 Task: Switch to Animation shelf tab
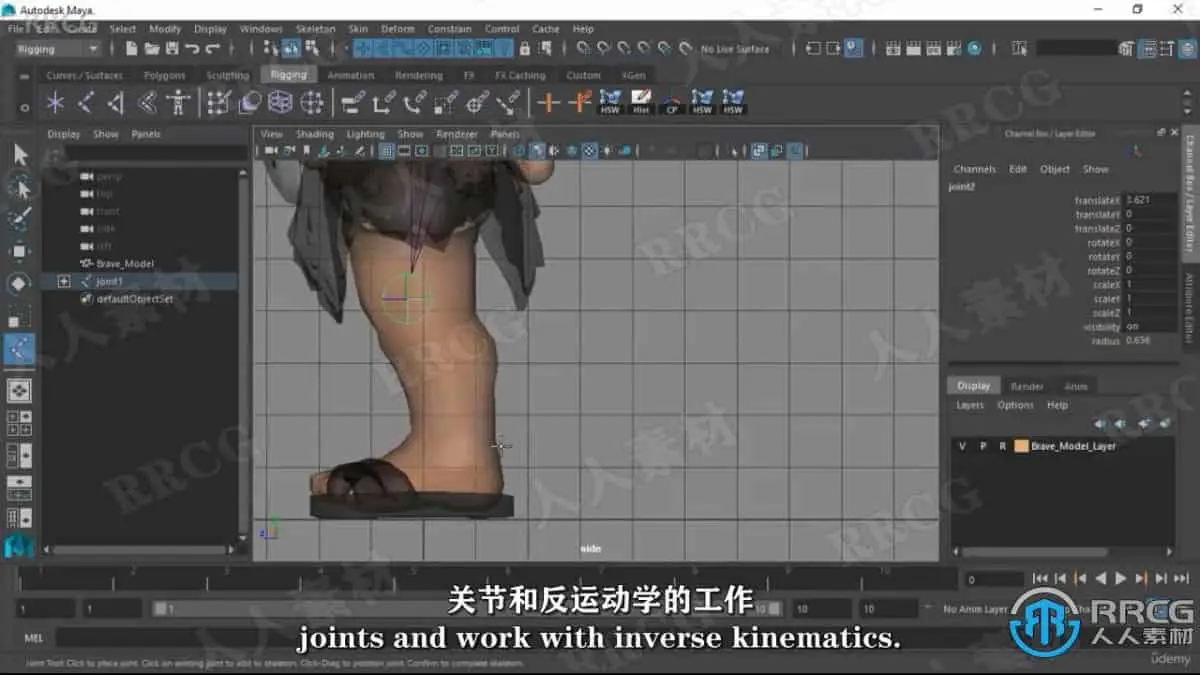[x=351, y=75]
